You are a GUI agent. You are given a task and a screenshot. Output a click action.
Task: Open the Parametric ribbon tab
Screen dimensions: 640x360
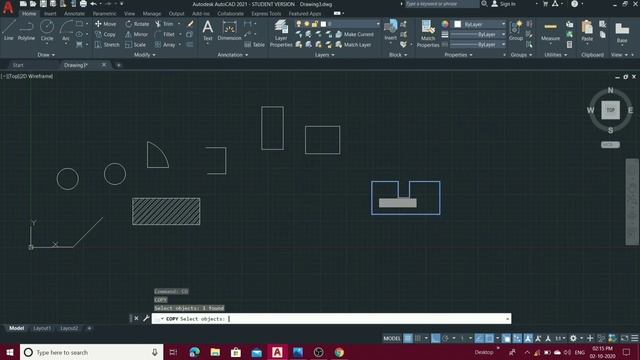coord(104,13)
